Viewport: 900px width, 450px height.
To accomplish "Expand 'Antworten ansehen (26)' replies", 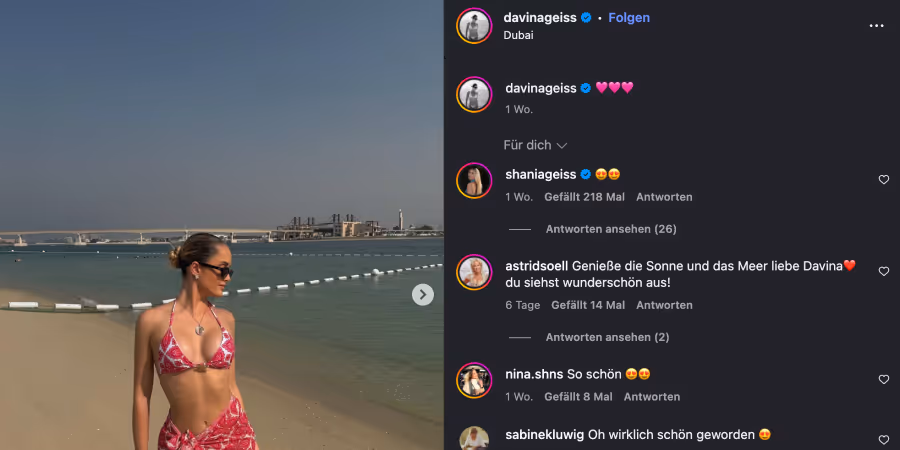I will pos(611,229).
